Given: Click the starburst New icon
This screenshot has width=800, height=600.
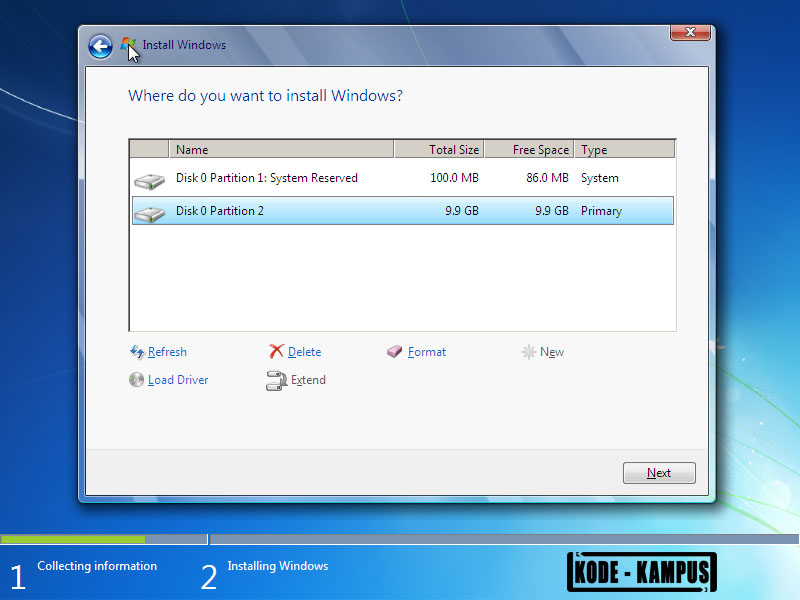Looking at the screenshot, I should [x=528, y=352].
